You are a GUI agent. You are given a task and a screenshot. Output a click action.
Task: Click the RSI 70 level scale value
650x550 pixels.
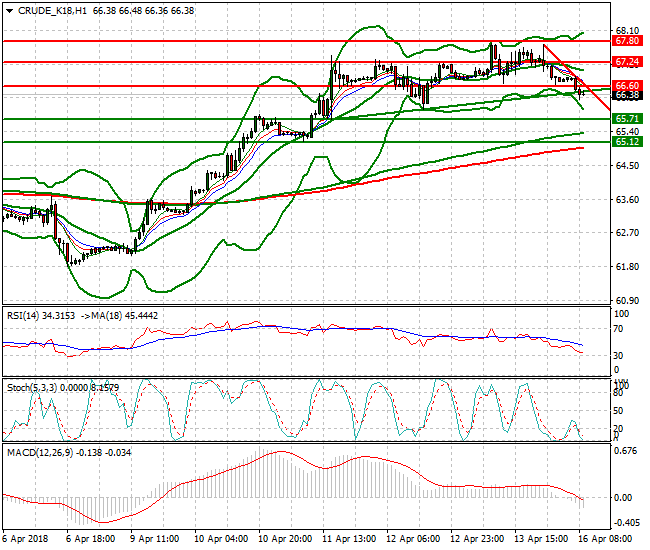pyautogui.click(x=618, y=329)
